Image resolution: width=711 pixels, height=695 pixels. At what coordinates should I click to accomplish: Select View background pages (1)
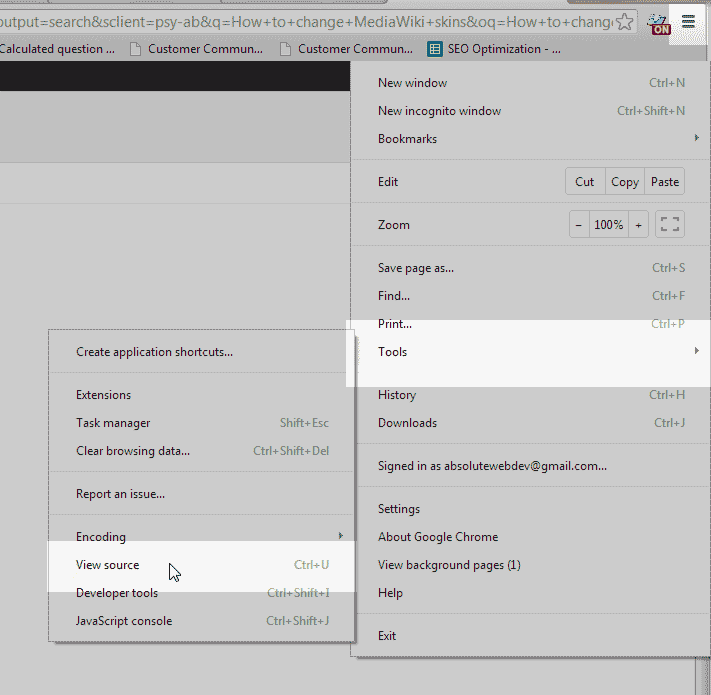531,565
